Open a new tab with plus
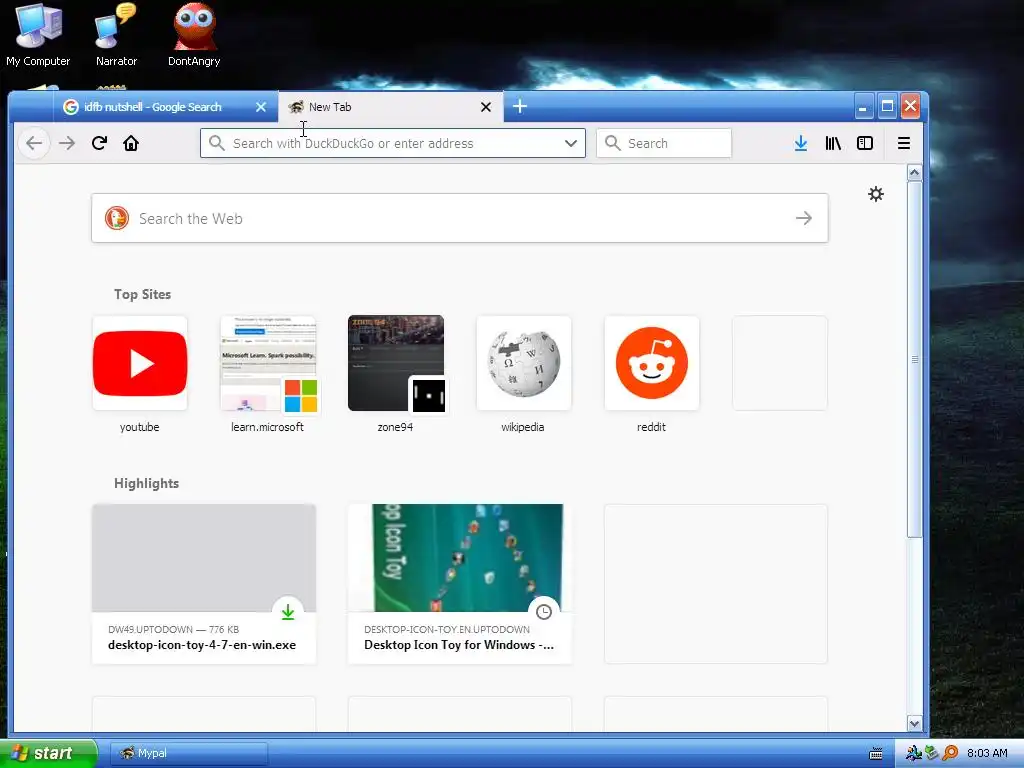The height and width of the screenshot is (768, 1024). pos(520,106)
